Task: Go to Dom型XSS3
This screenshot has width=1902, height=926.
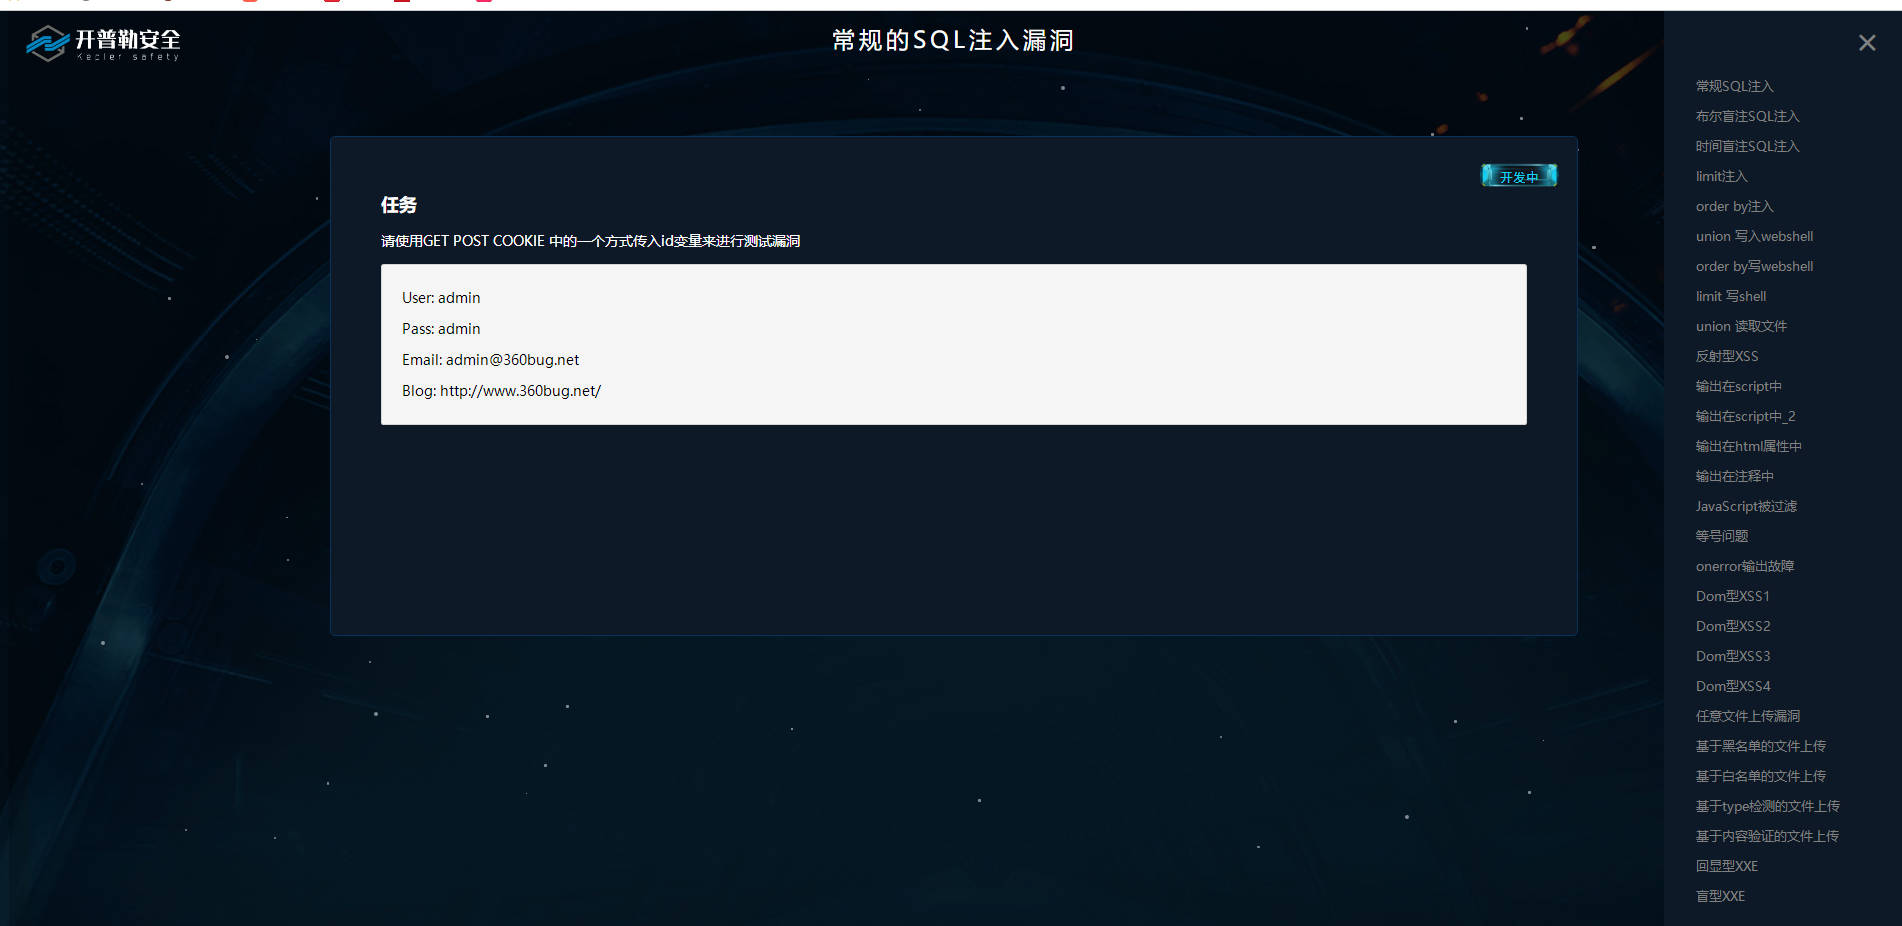Action: point(1733,656)
